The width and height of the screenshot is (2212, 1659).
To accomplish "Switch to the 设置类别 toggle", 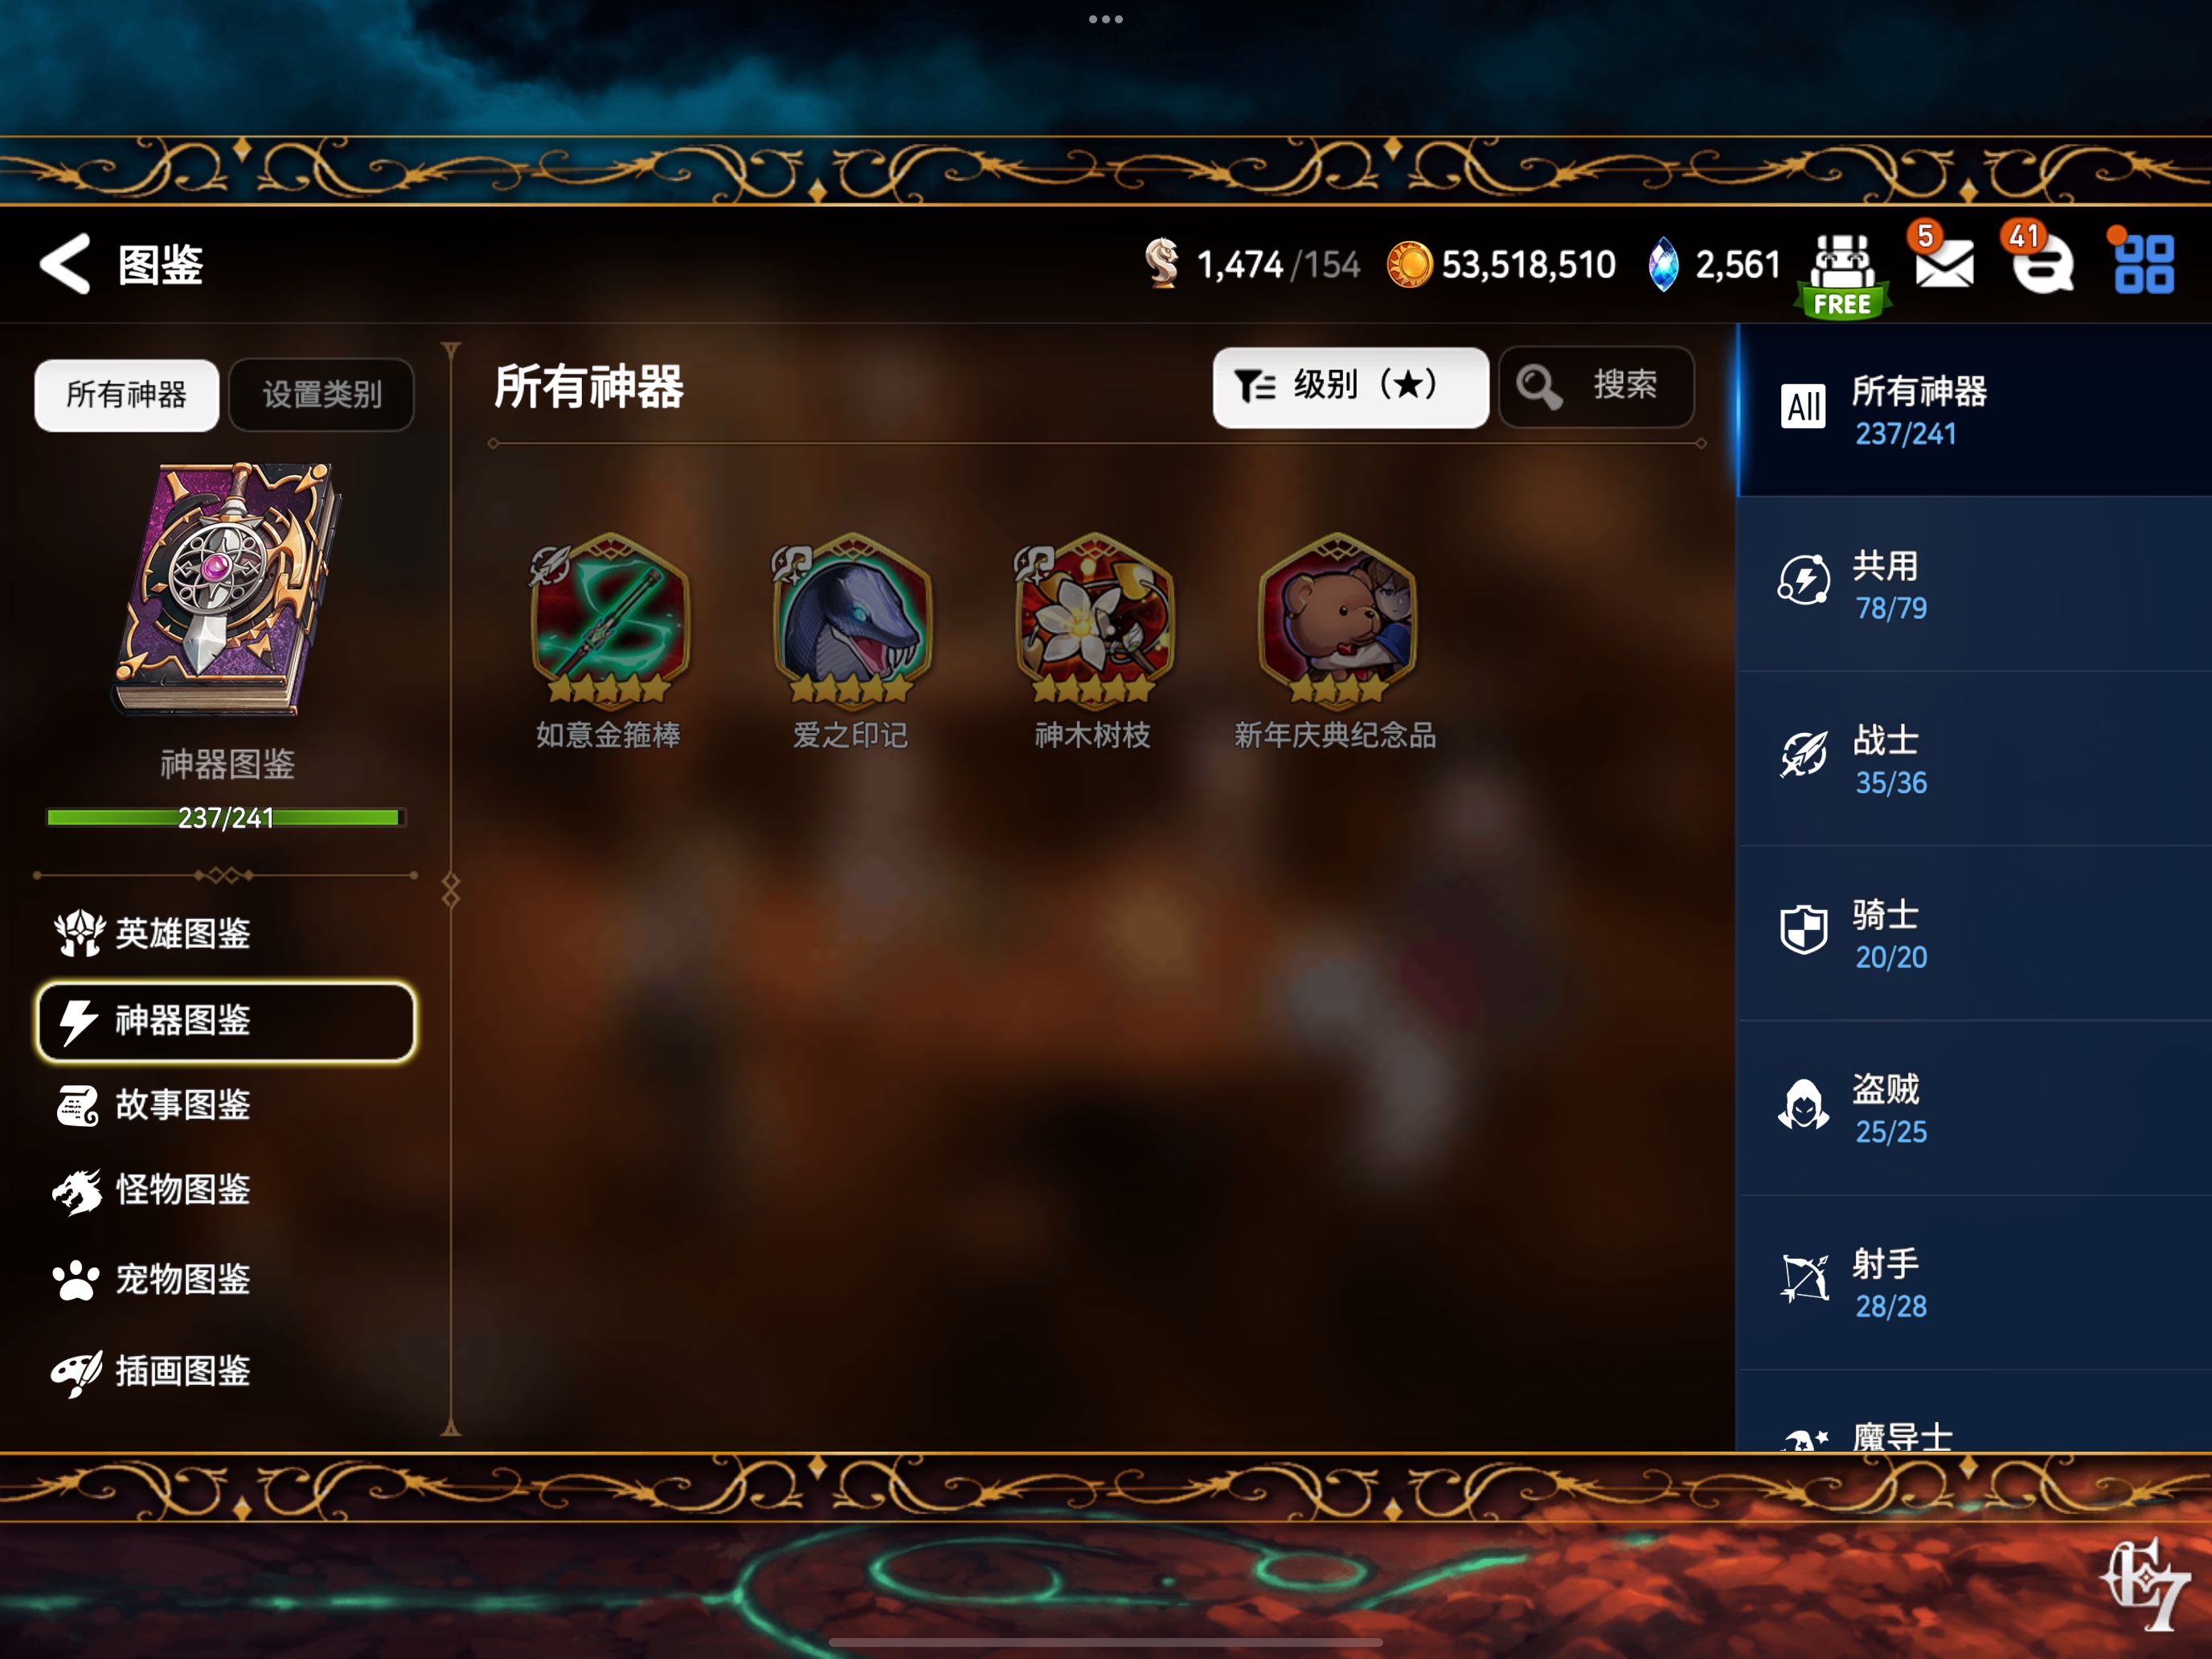I will (322, 395).
